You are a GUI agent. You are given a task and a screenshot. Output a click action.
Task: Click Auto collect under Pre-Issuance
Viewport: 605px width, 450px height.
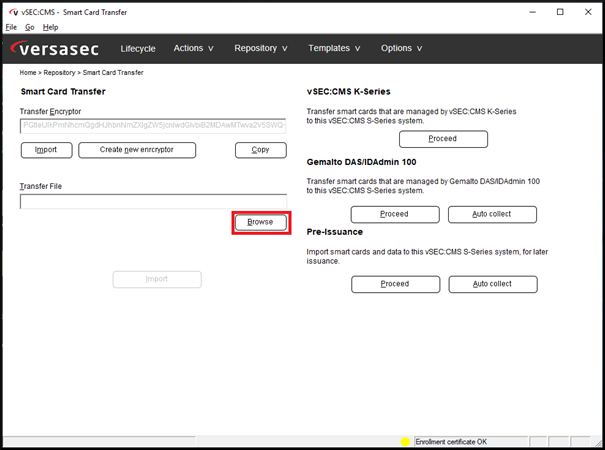click(x=493, y=284)
